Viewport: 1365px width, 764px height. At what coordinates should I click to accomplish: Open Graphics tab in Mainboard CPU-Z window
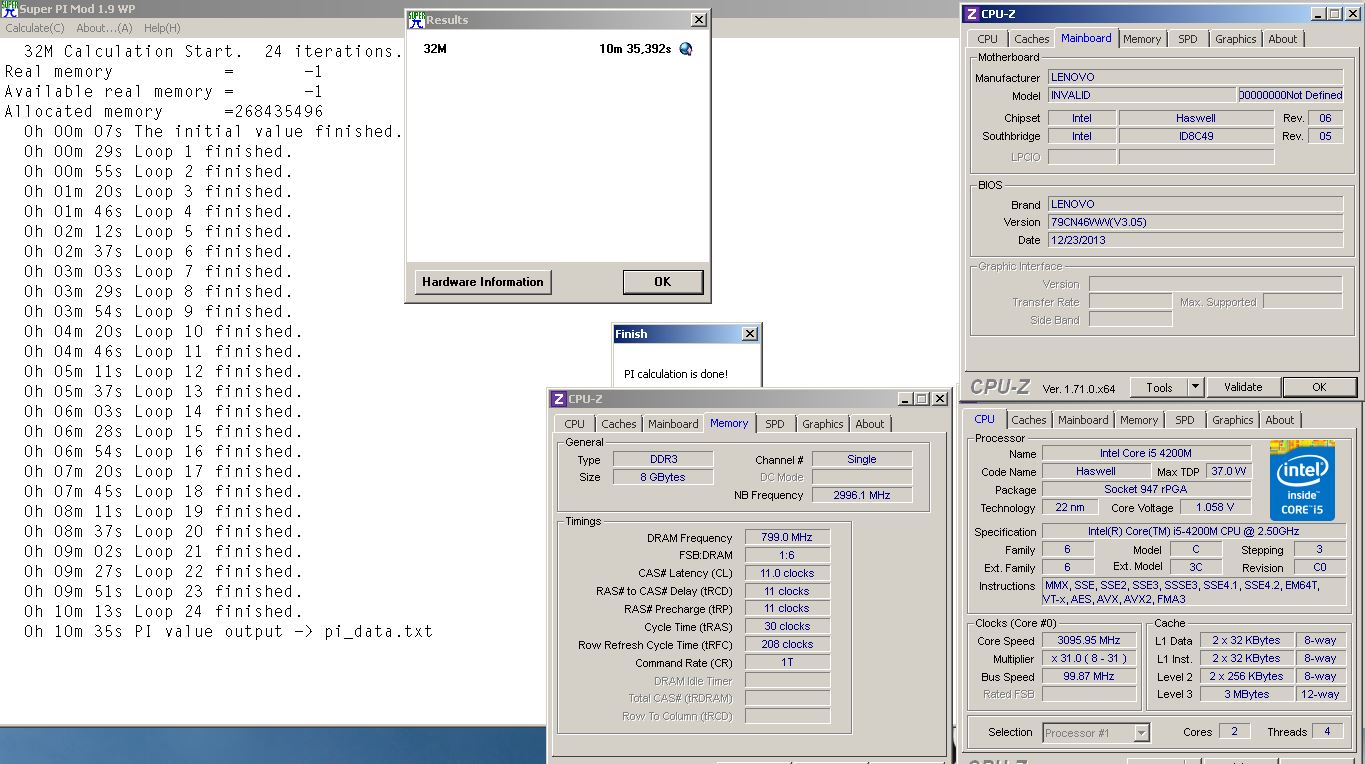point(1236,39)
